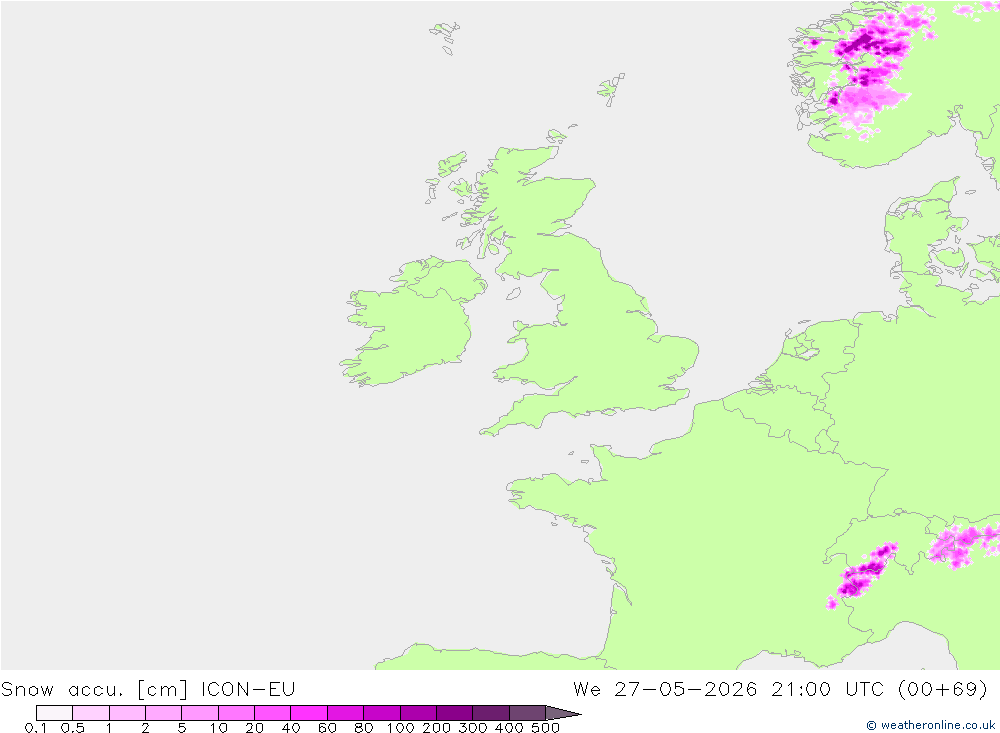Click the arrow tip ending the colour scale

click(x=564, y=713)
